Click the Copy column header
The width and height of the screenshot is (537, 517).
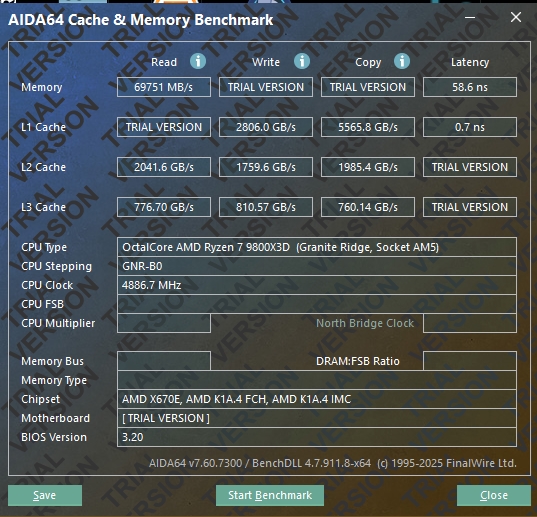pos(368,63)
